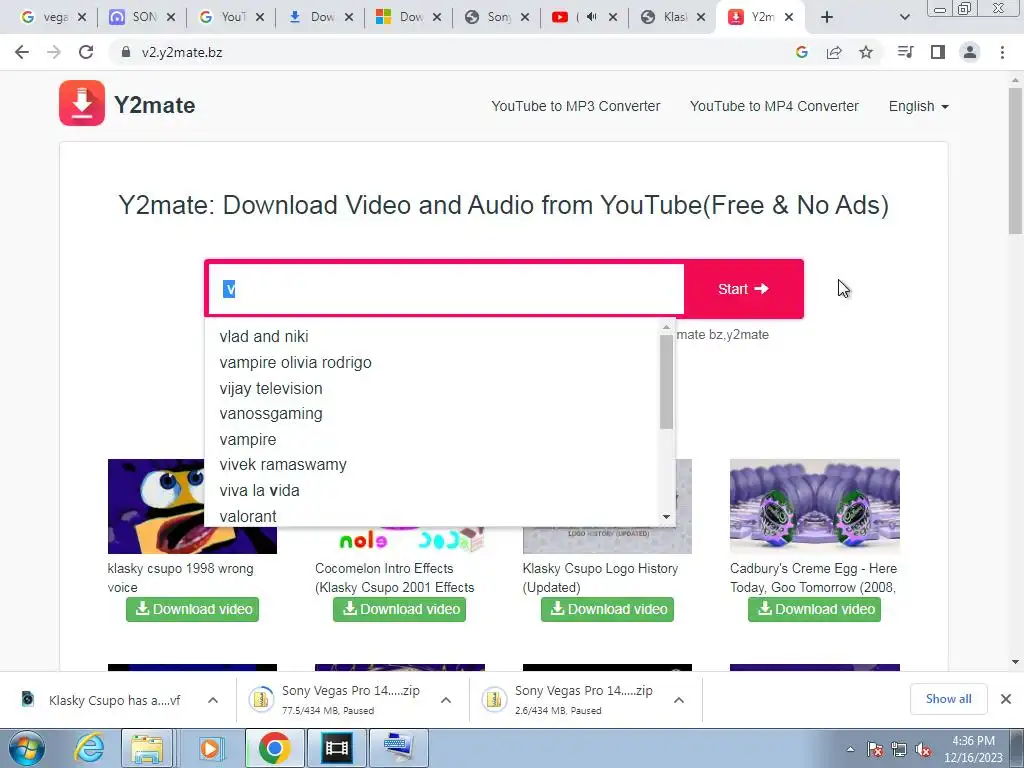This screenshot has width=1024, height=768.
Task: Click the network icon in the system tray
Action: coord(899,750)
